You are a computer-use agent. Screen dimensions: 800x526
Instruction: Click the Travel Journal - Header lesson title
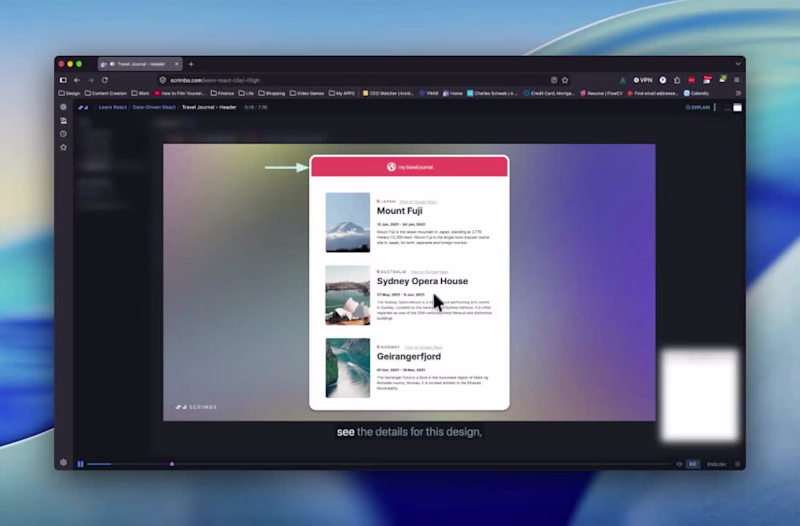coord(209,107)
